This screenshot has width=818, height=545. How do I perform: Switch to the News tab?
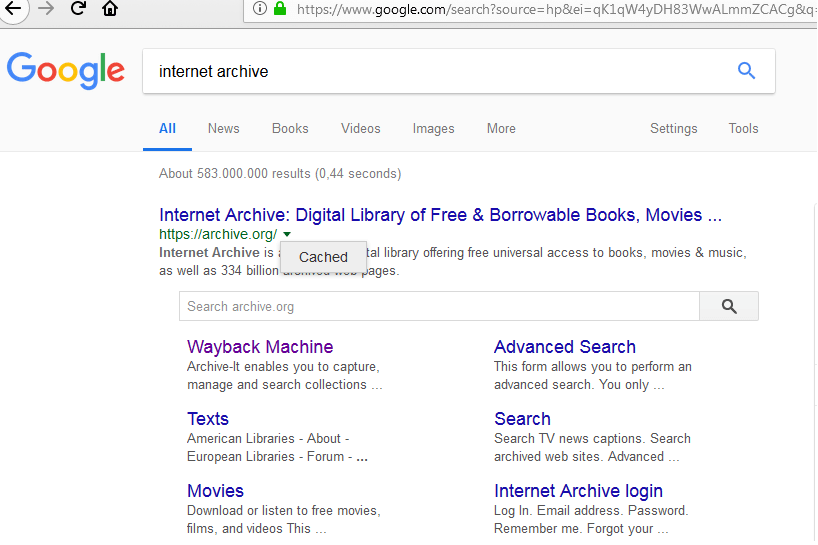click(x=223, y=129)
